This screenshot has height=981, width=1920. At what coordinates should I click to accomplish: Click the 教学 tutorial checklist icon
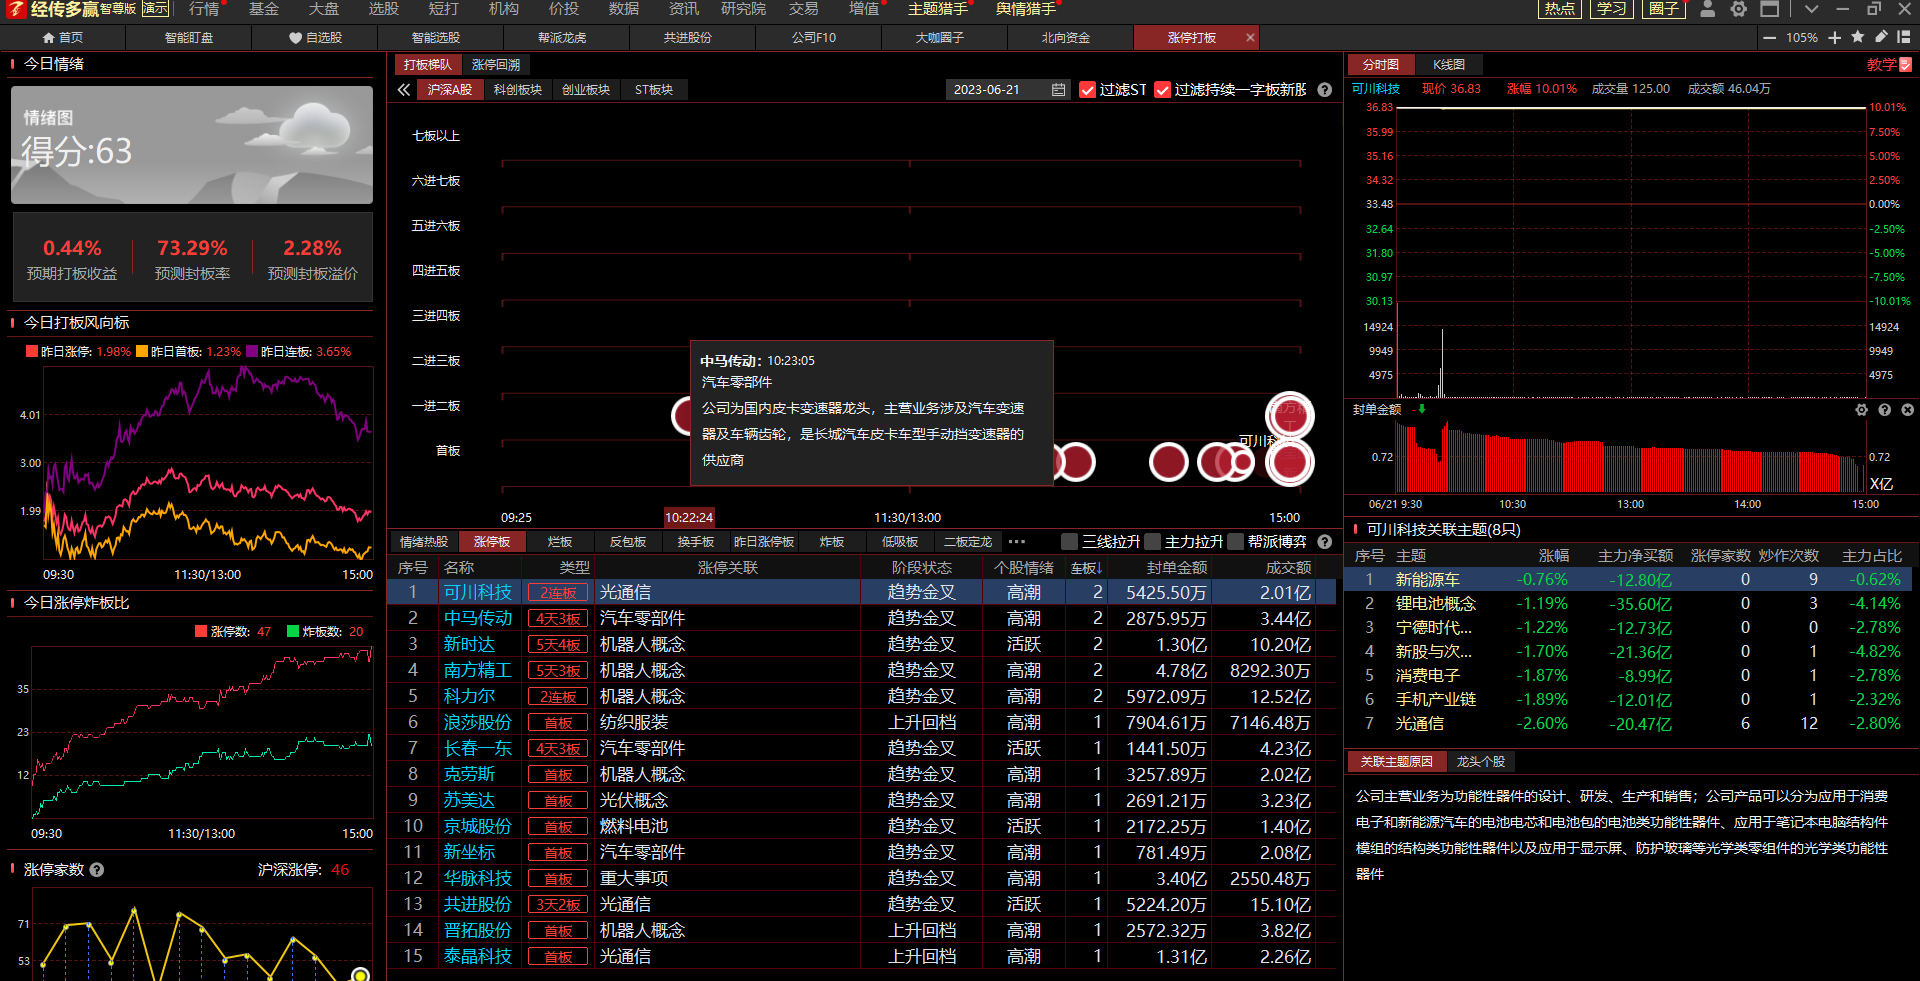click(1905, 64)
